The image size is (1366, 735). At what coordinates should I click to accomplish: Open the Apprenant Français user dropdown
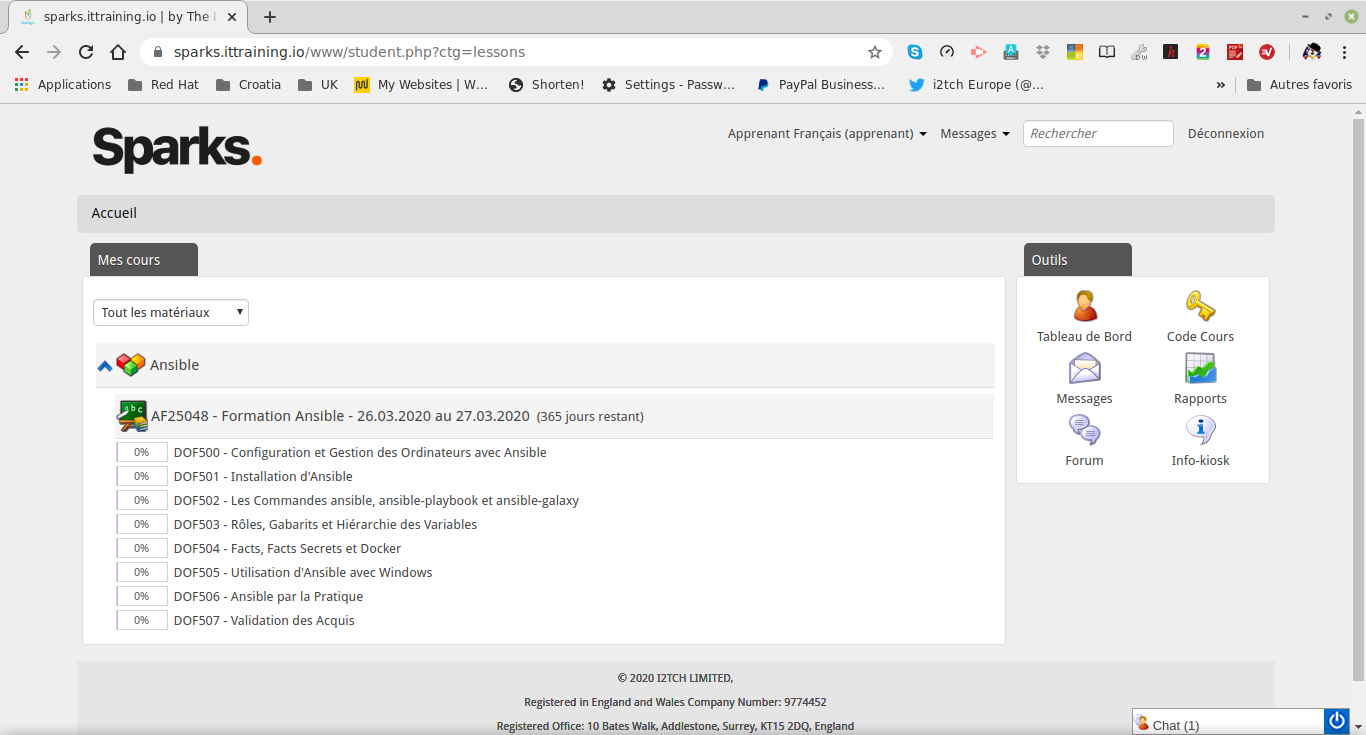pyautogui.click(x=827, y=134)
